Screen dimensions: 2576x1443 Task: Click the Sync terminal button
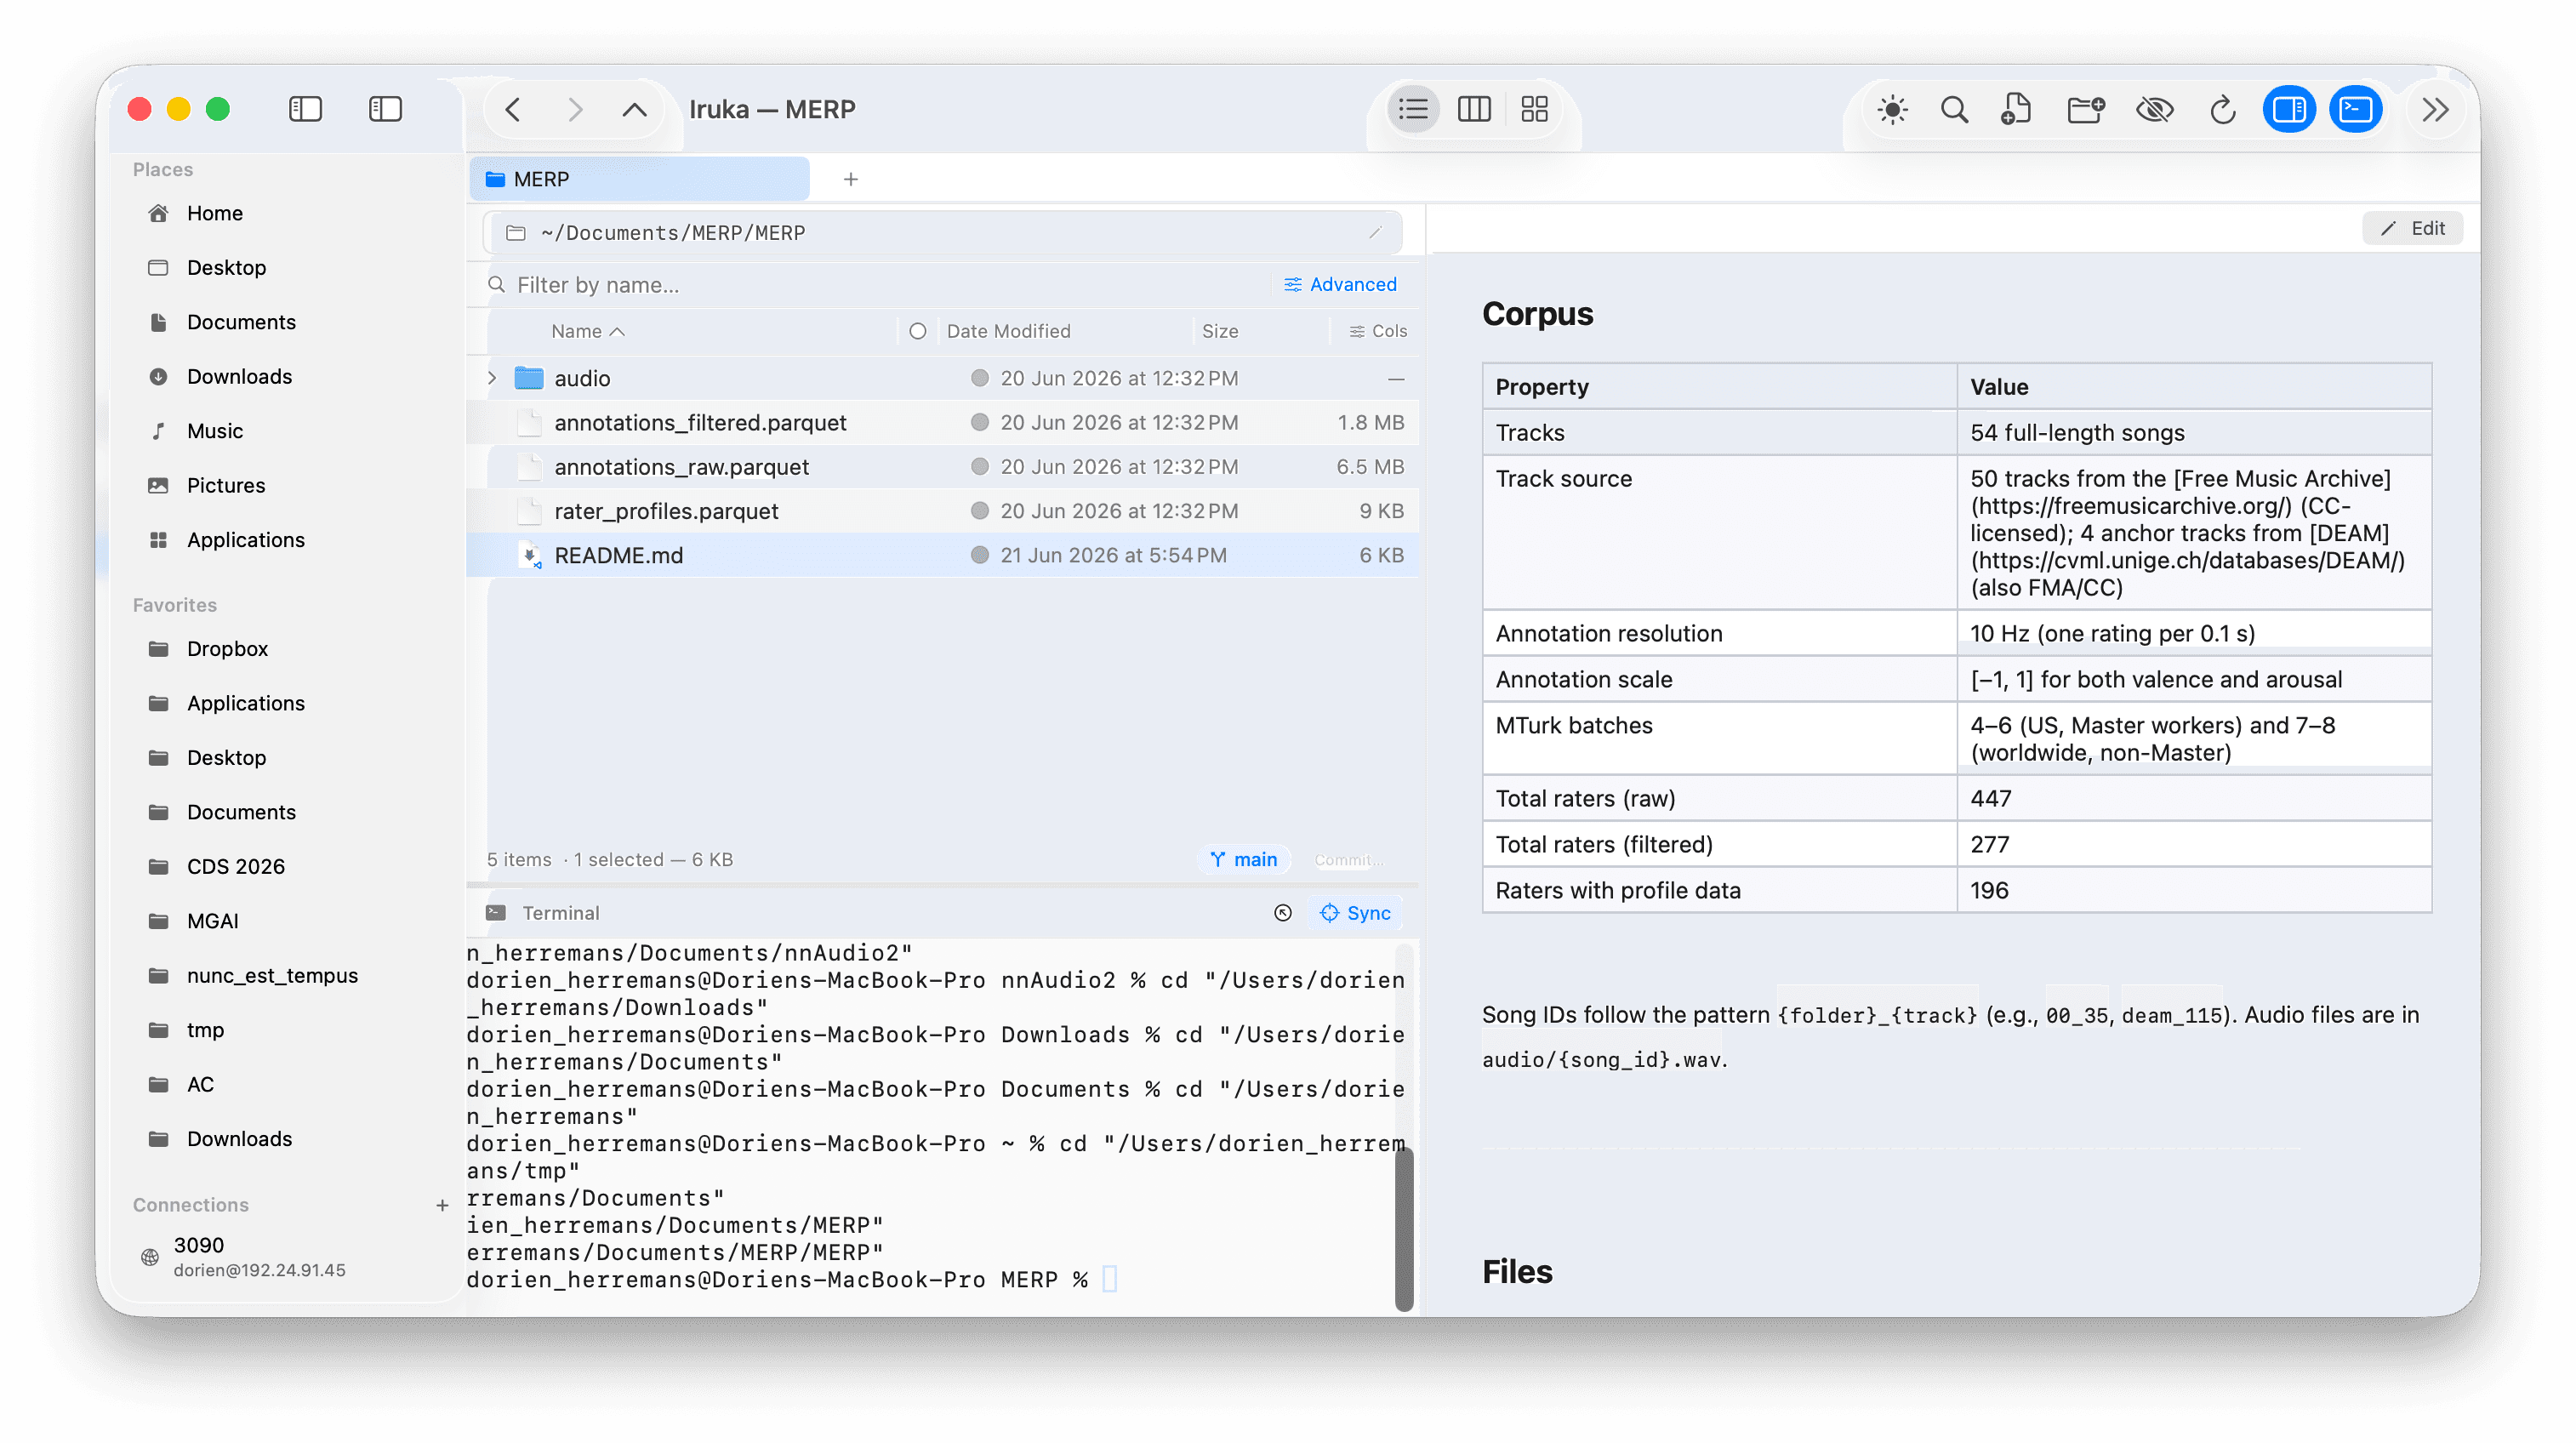(x=1355, y=913)
